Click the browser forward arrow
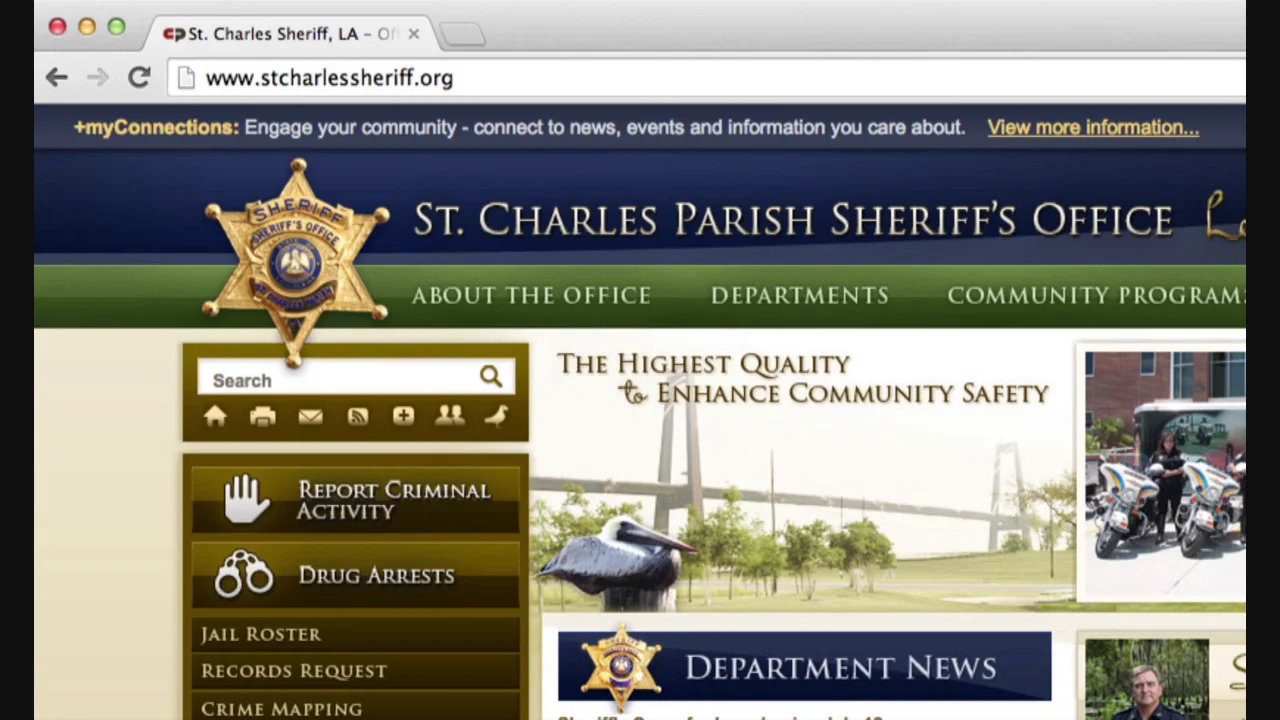This screenshot has width=1280, height=720. click(97, 78)
